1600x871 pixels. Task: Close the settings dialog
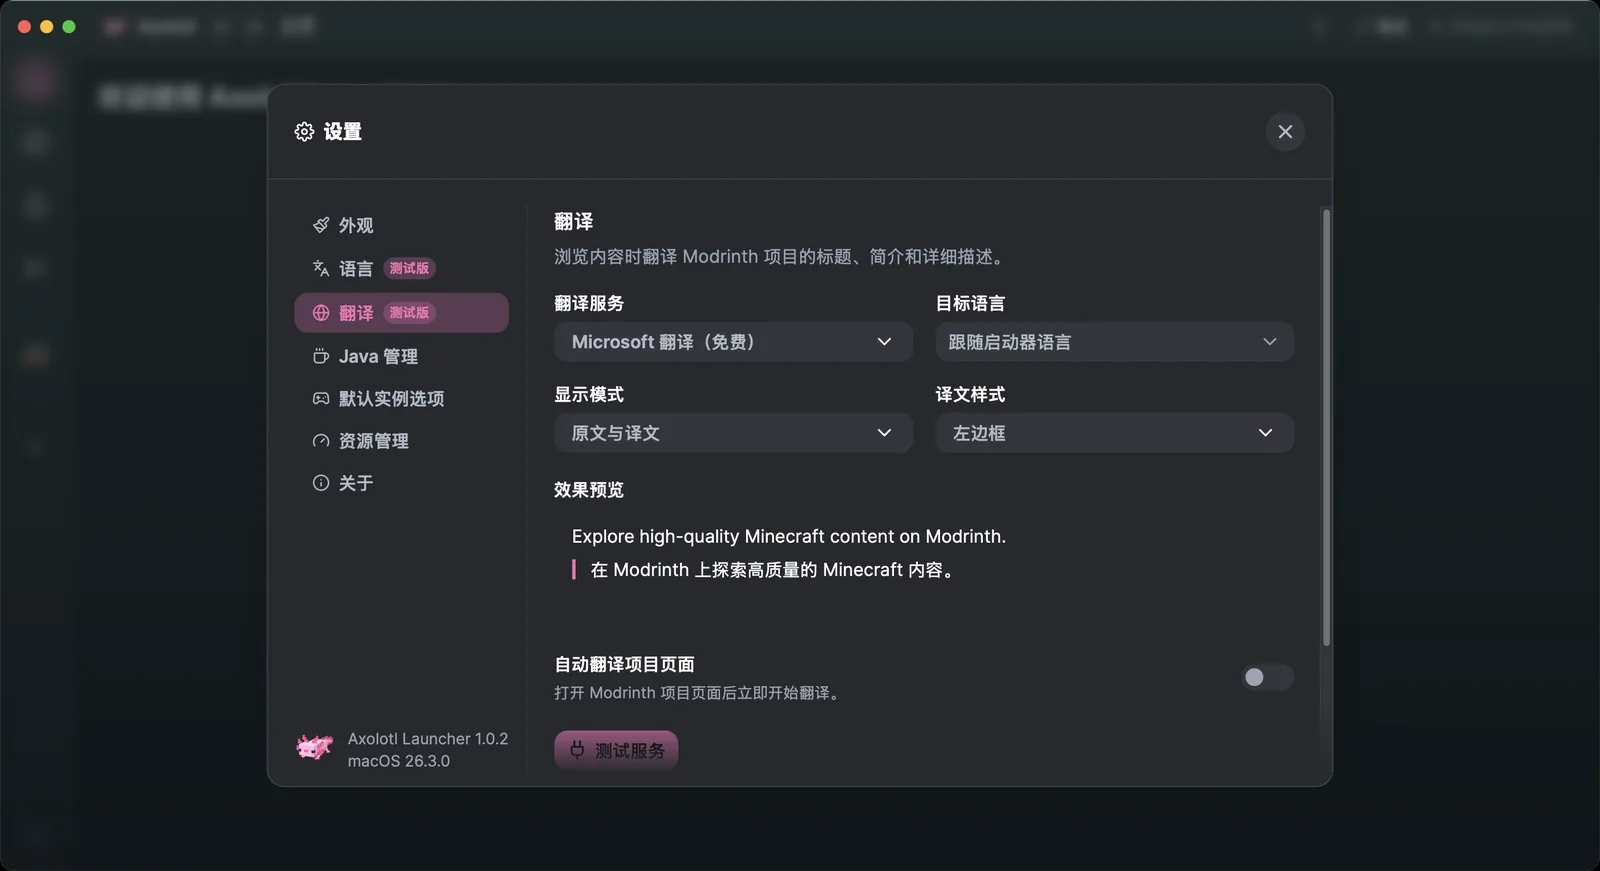(1285, 132)
